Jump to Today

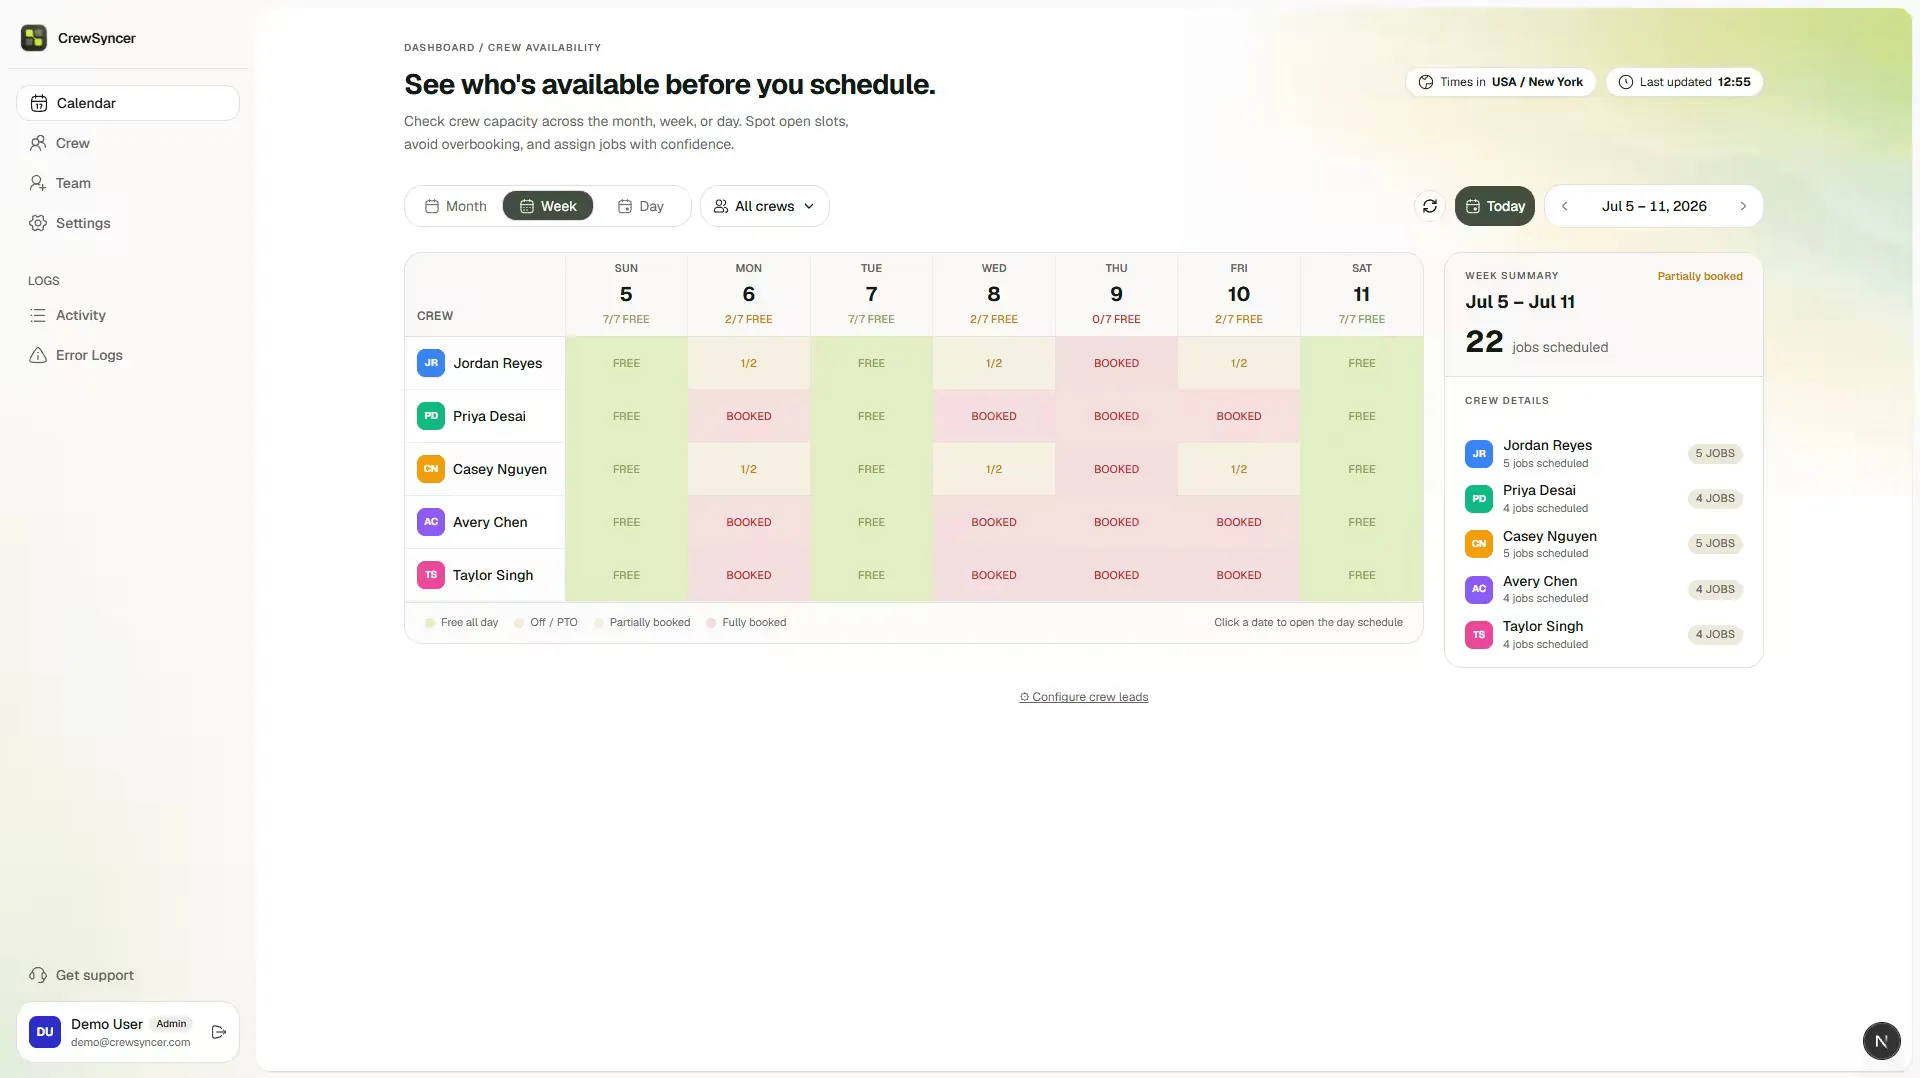pyautogui.click(x=1494, y=206)
